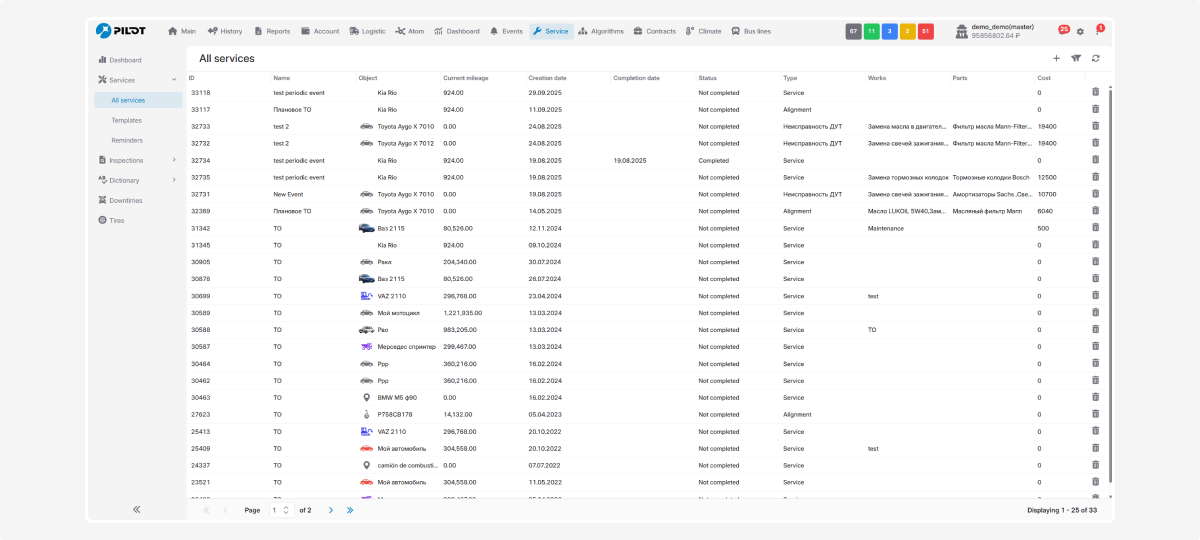The width and height of the screenshot is (1200, 540).
Task: Delete service row 32734 with trash icon
Action: [1095, 160]
